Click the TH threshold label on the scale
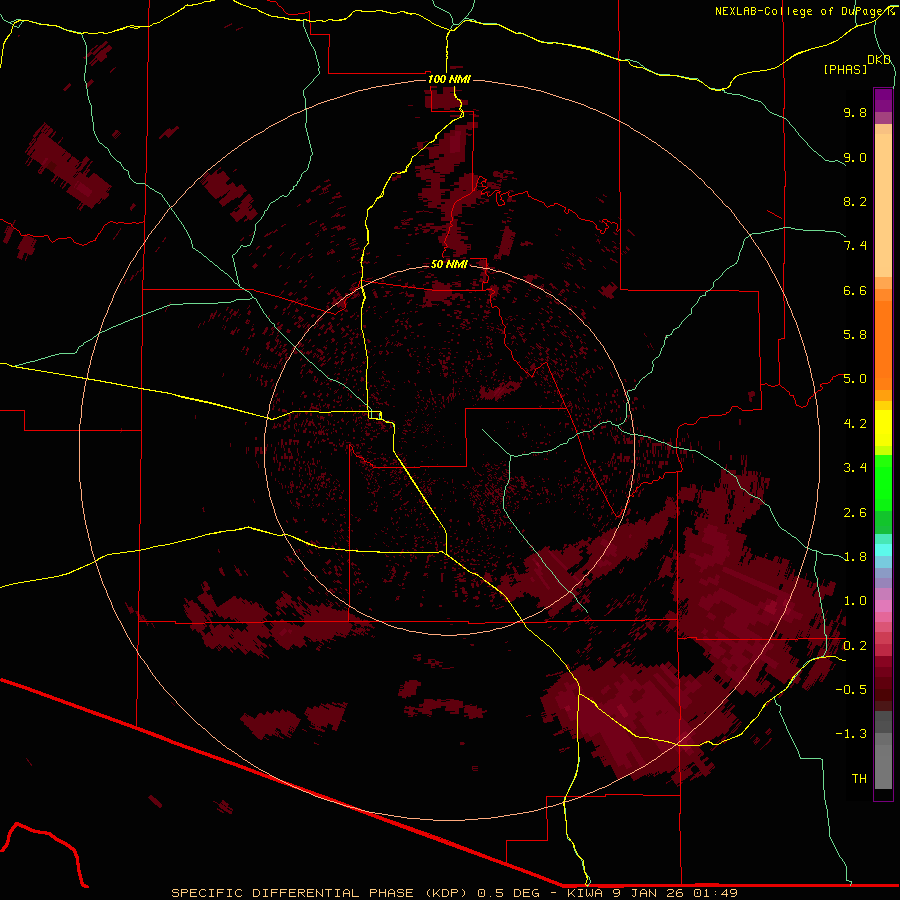Screen dimensions: 900x900 pos(859,779)
